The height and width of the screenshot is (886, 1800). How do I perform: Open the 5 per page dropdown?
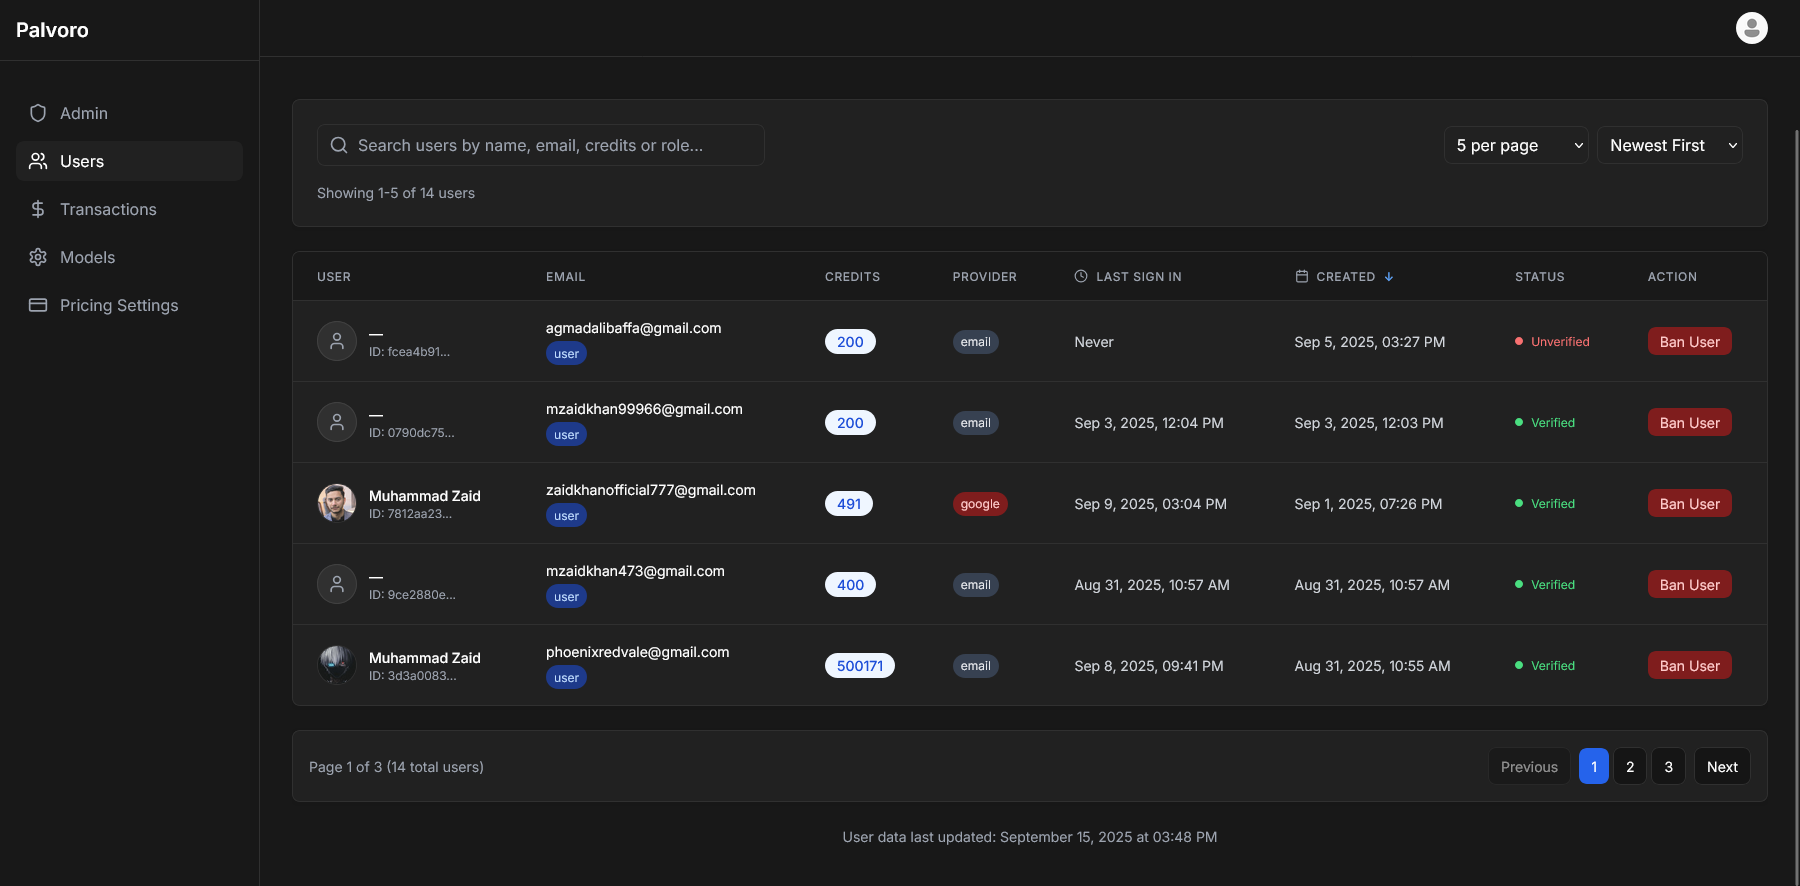[1515, 145]
